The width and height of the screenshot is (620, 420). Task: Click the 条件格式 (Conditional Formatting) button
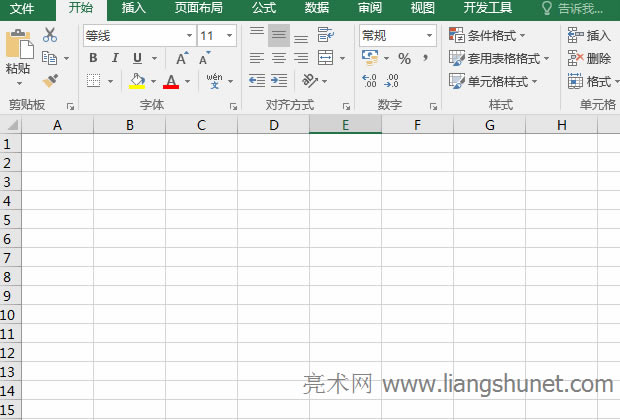(x=487, y=35)
